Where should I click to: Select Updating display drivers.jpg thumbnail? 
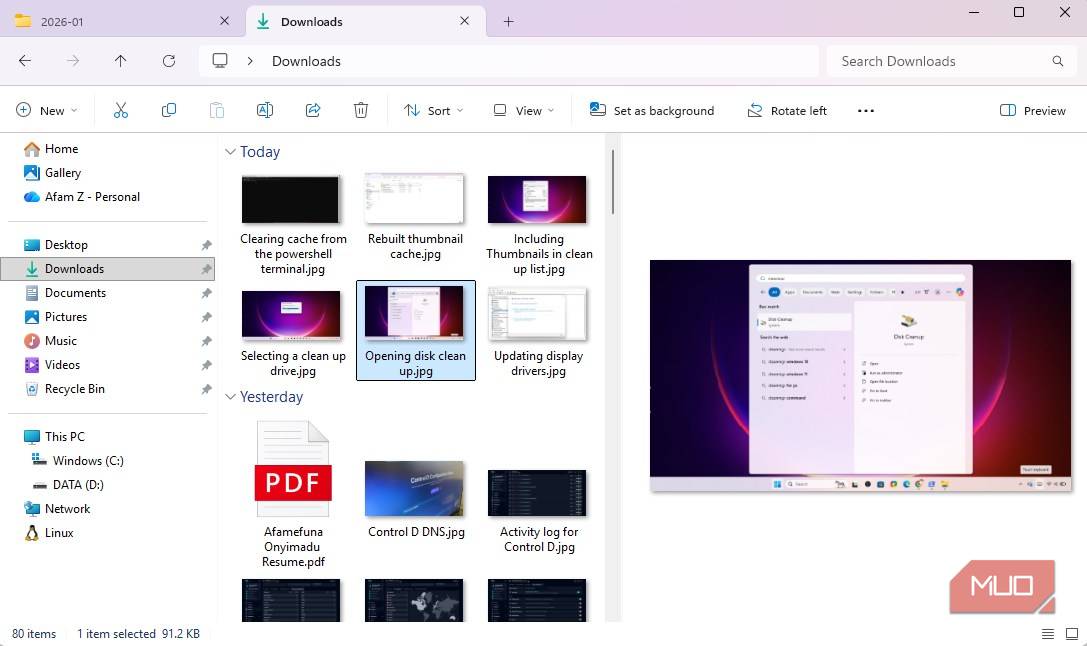point(538,315)
